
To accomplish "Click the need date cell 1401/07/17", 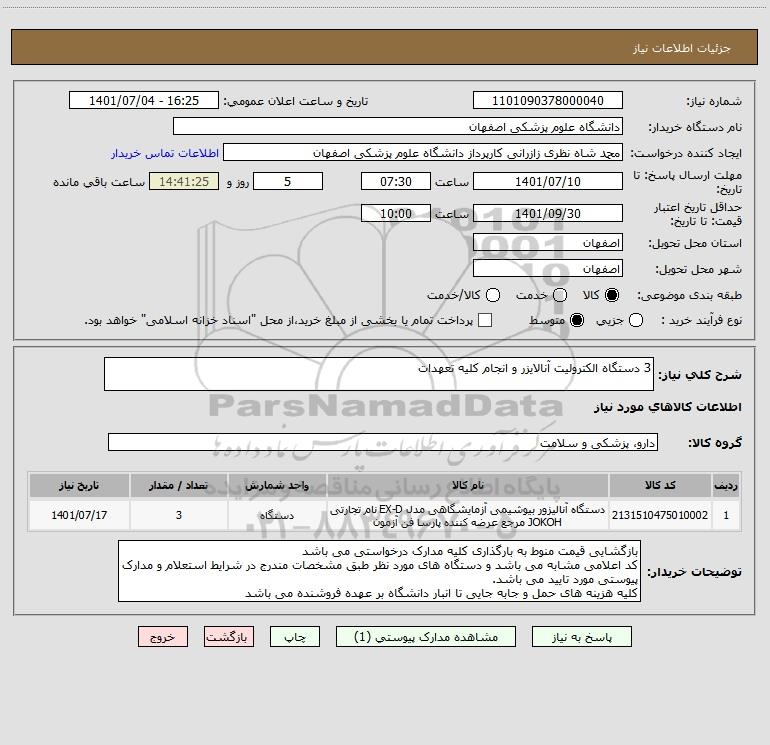I will coord(79,515).
